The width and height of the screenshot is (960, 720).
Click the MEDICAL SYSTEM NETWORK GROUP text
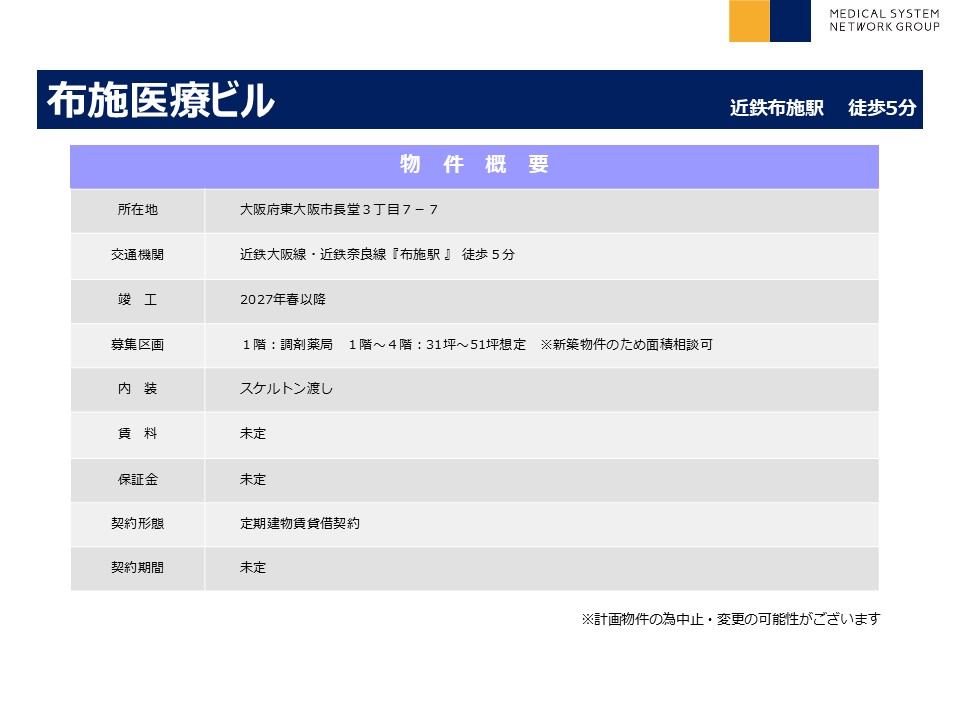pos(884,20)
